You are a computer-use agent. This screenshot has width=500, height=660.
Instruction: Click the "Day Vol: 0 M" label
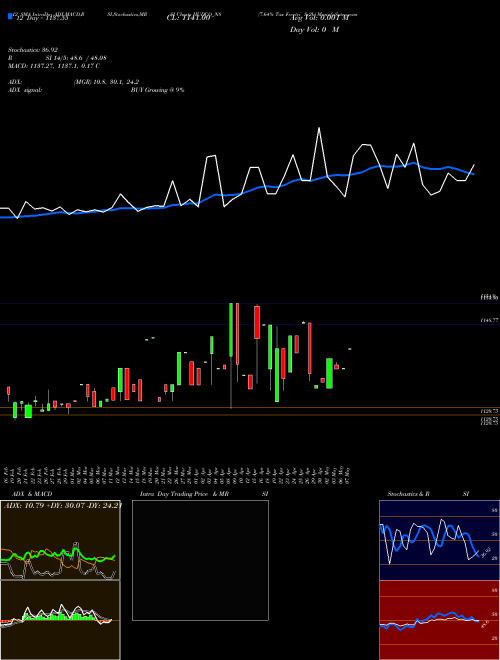coord(314,29)
